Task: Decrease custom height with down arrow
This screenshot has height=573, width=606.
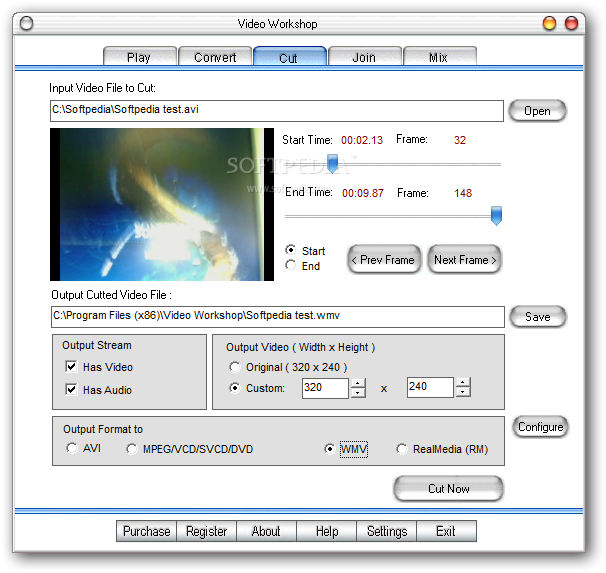Action: pos(463,392)
